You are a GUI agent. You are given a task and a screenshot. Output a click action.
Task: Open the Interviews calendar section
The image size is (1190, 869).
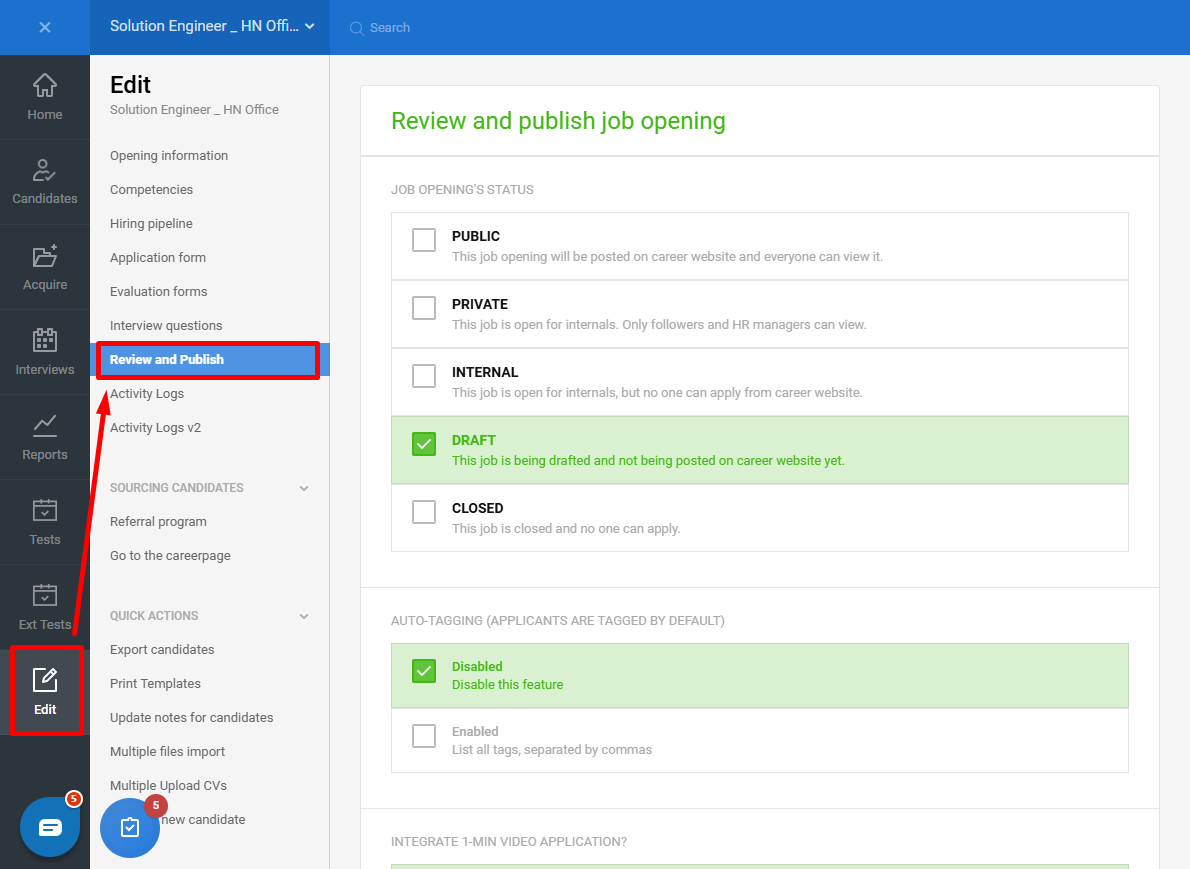coord(45,352)
